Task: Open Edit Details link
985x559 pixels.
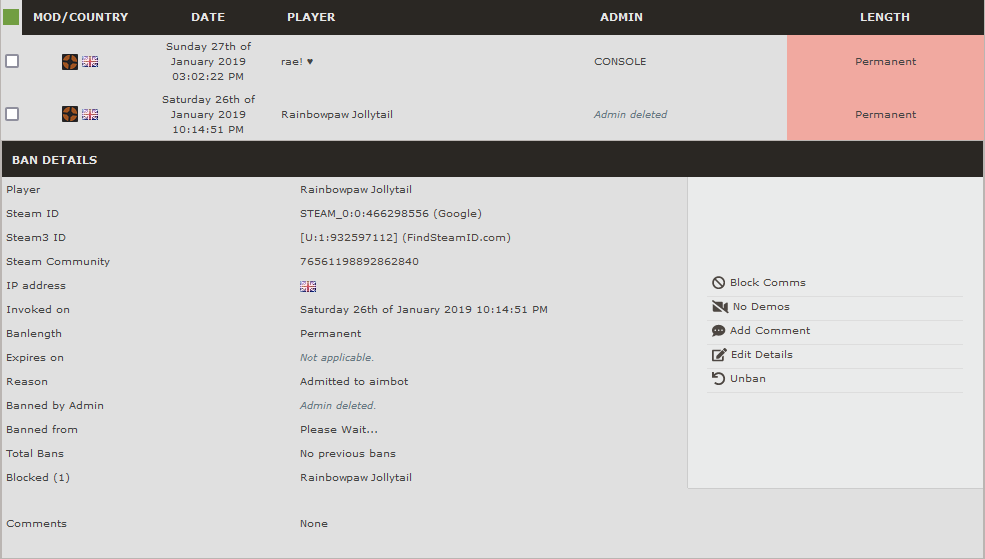Action: (x=762, y=354)
